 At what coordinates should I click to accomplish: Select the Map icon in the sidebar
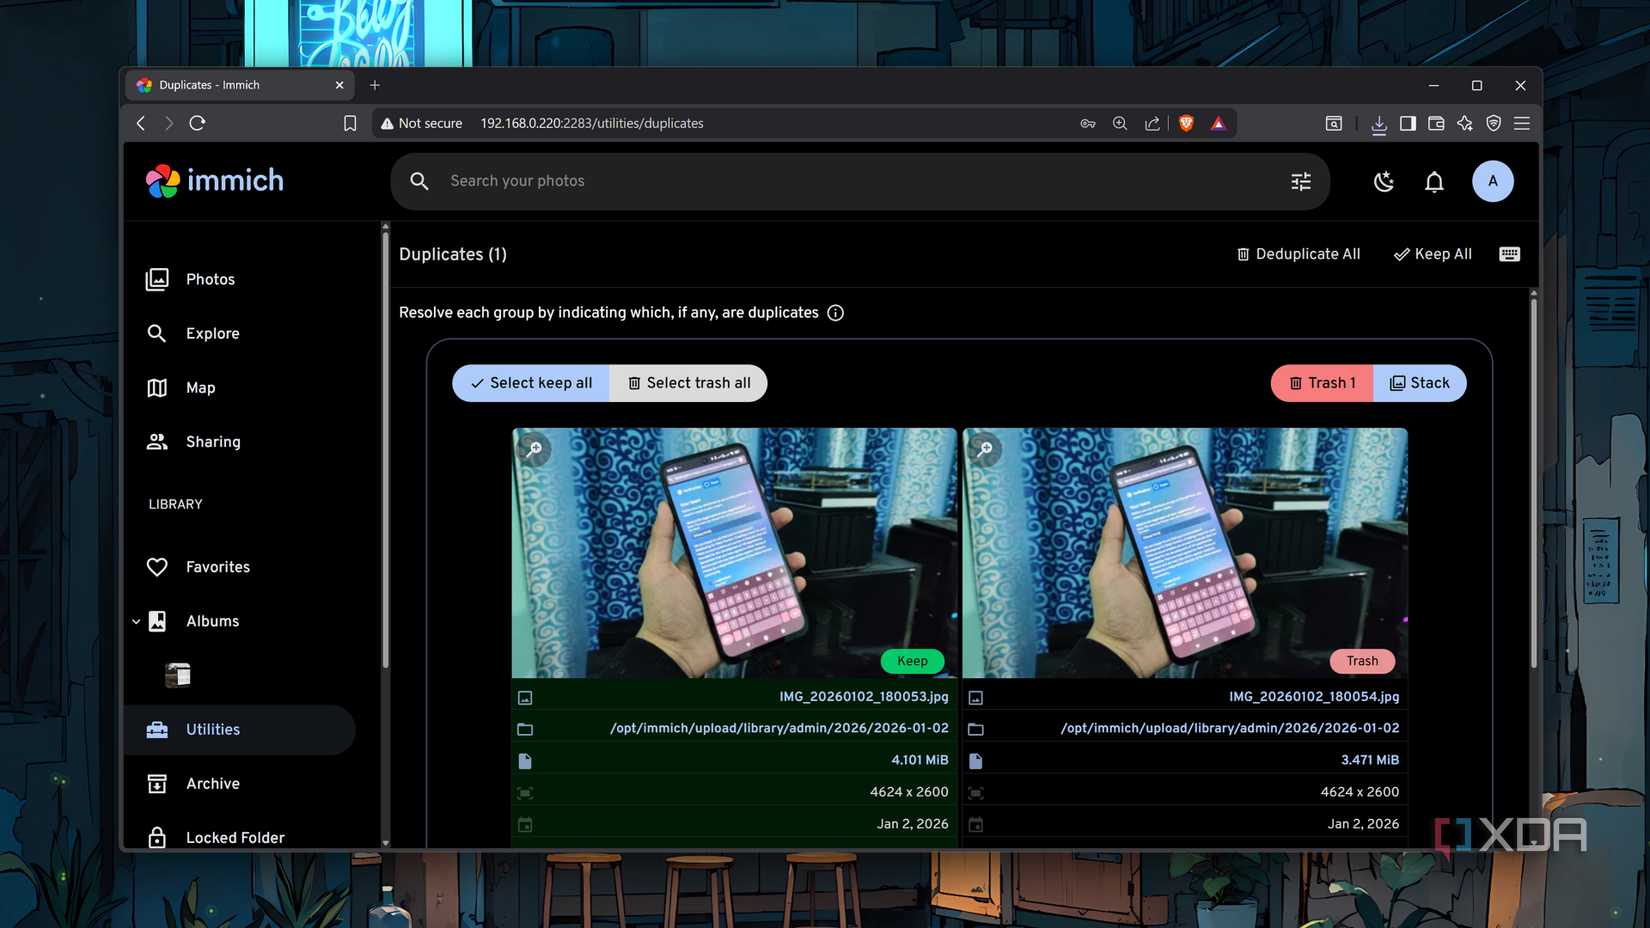pos(157,387)
